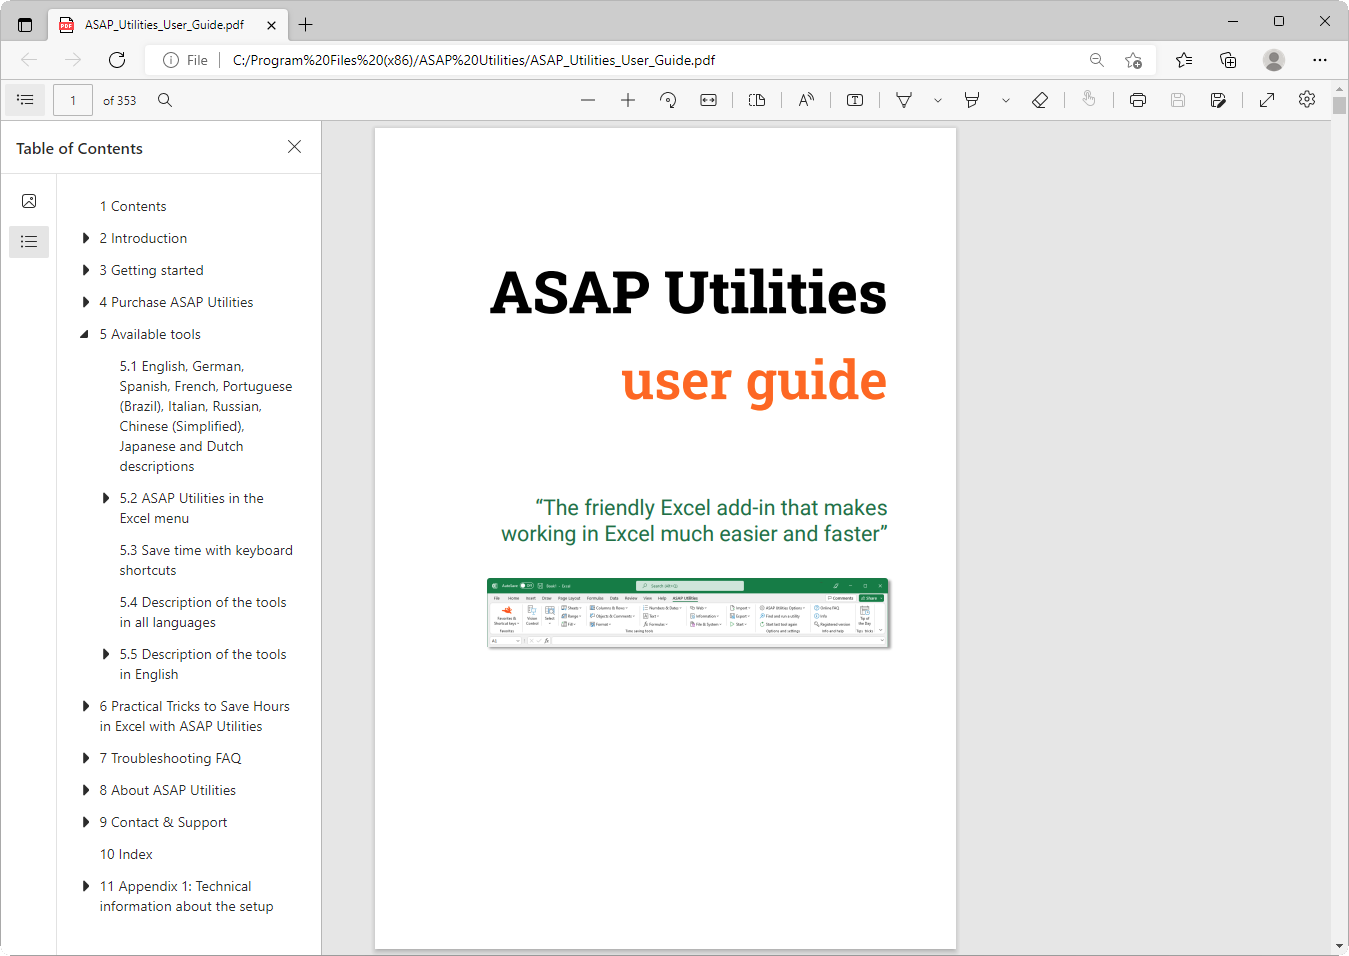Collapse the 5 Available tools section
The height and width of the screenshot is (956, 1349).
coord(85,334)
